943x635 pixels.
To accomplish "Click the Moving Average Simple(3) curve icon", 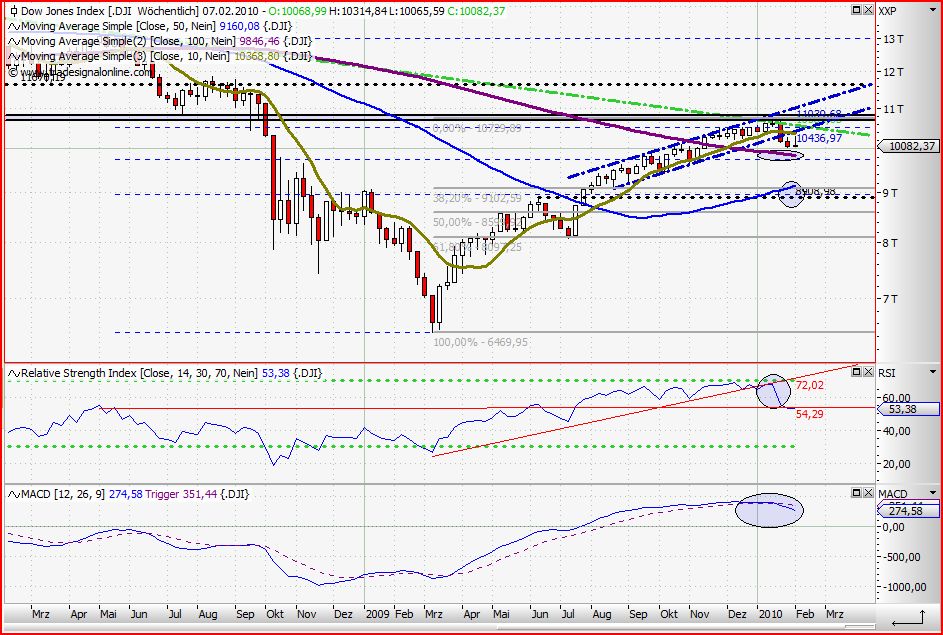I will tap(13, 56).
